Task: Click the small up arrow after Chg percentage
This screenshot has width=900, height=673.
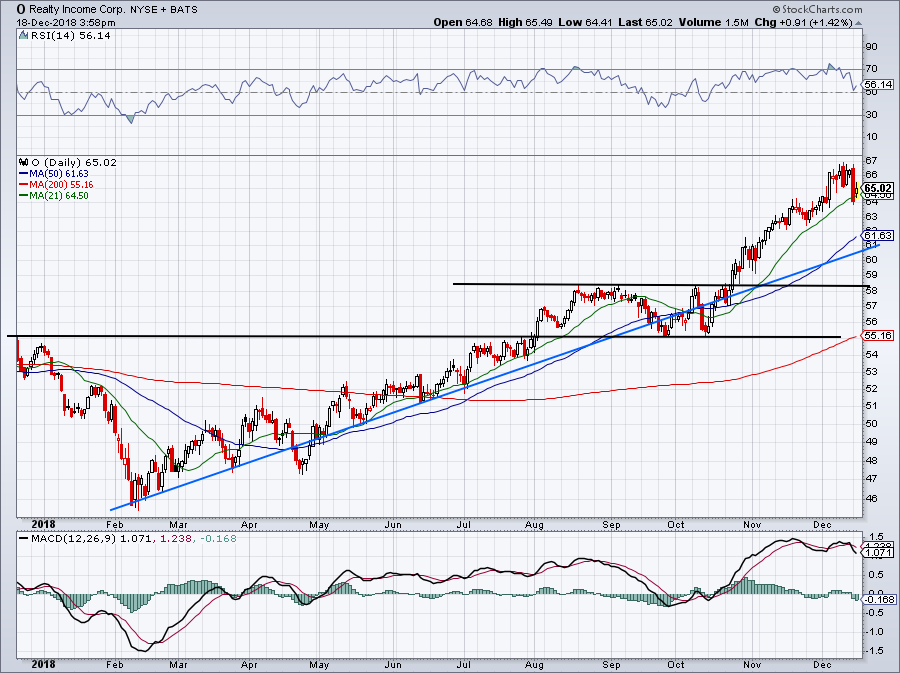Action: 859,24
